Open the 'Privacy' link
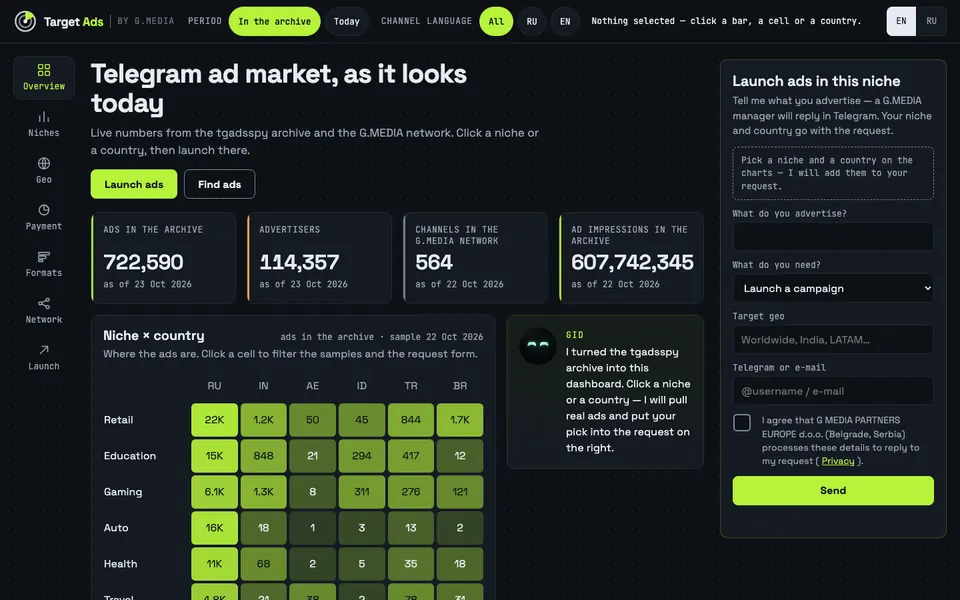This screenshot has height=600, width=960. pos(838,461)
